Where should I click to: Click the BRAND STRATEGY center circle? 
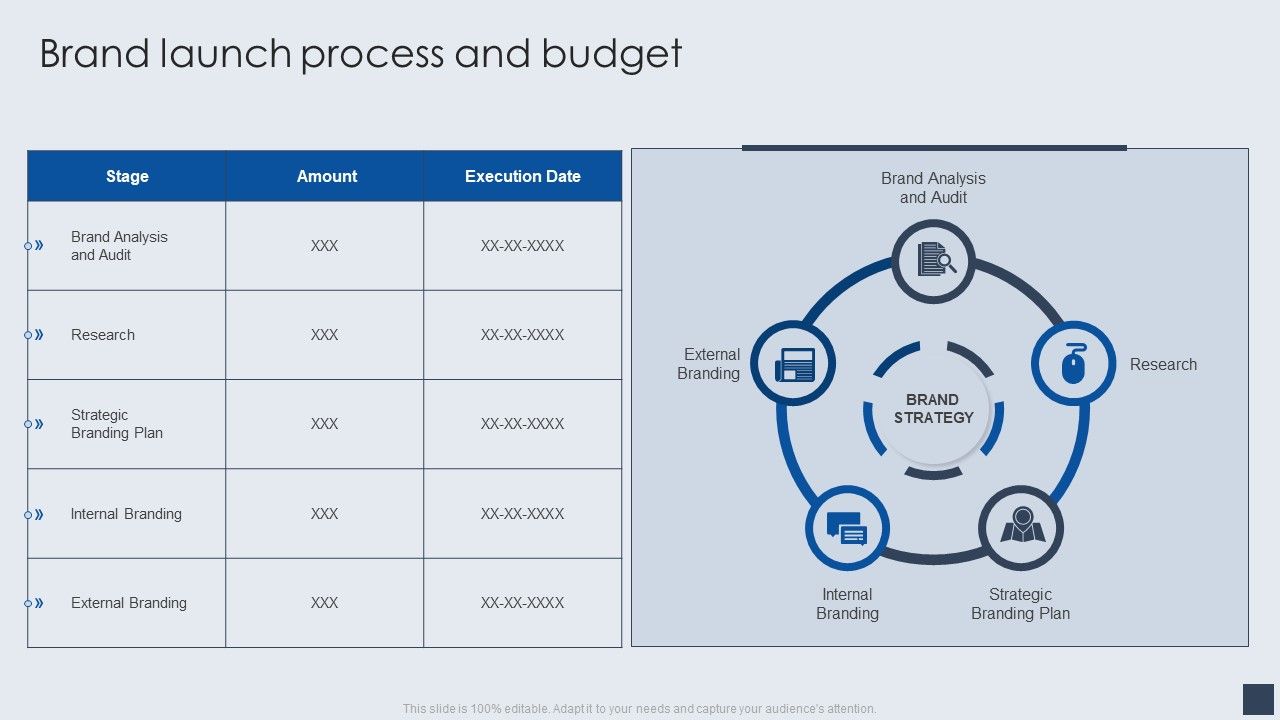[933, 409]
